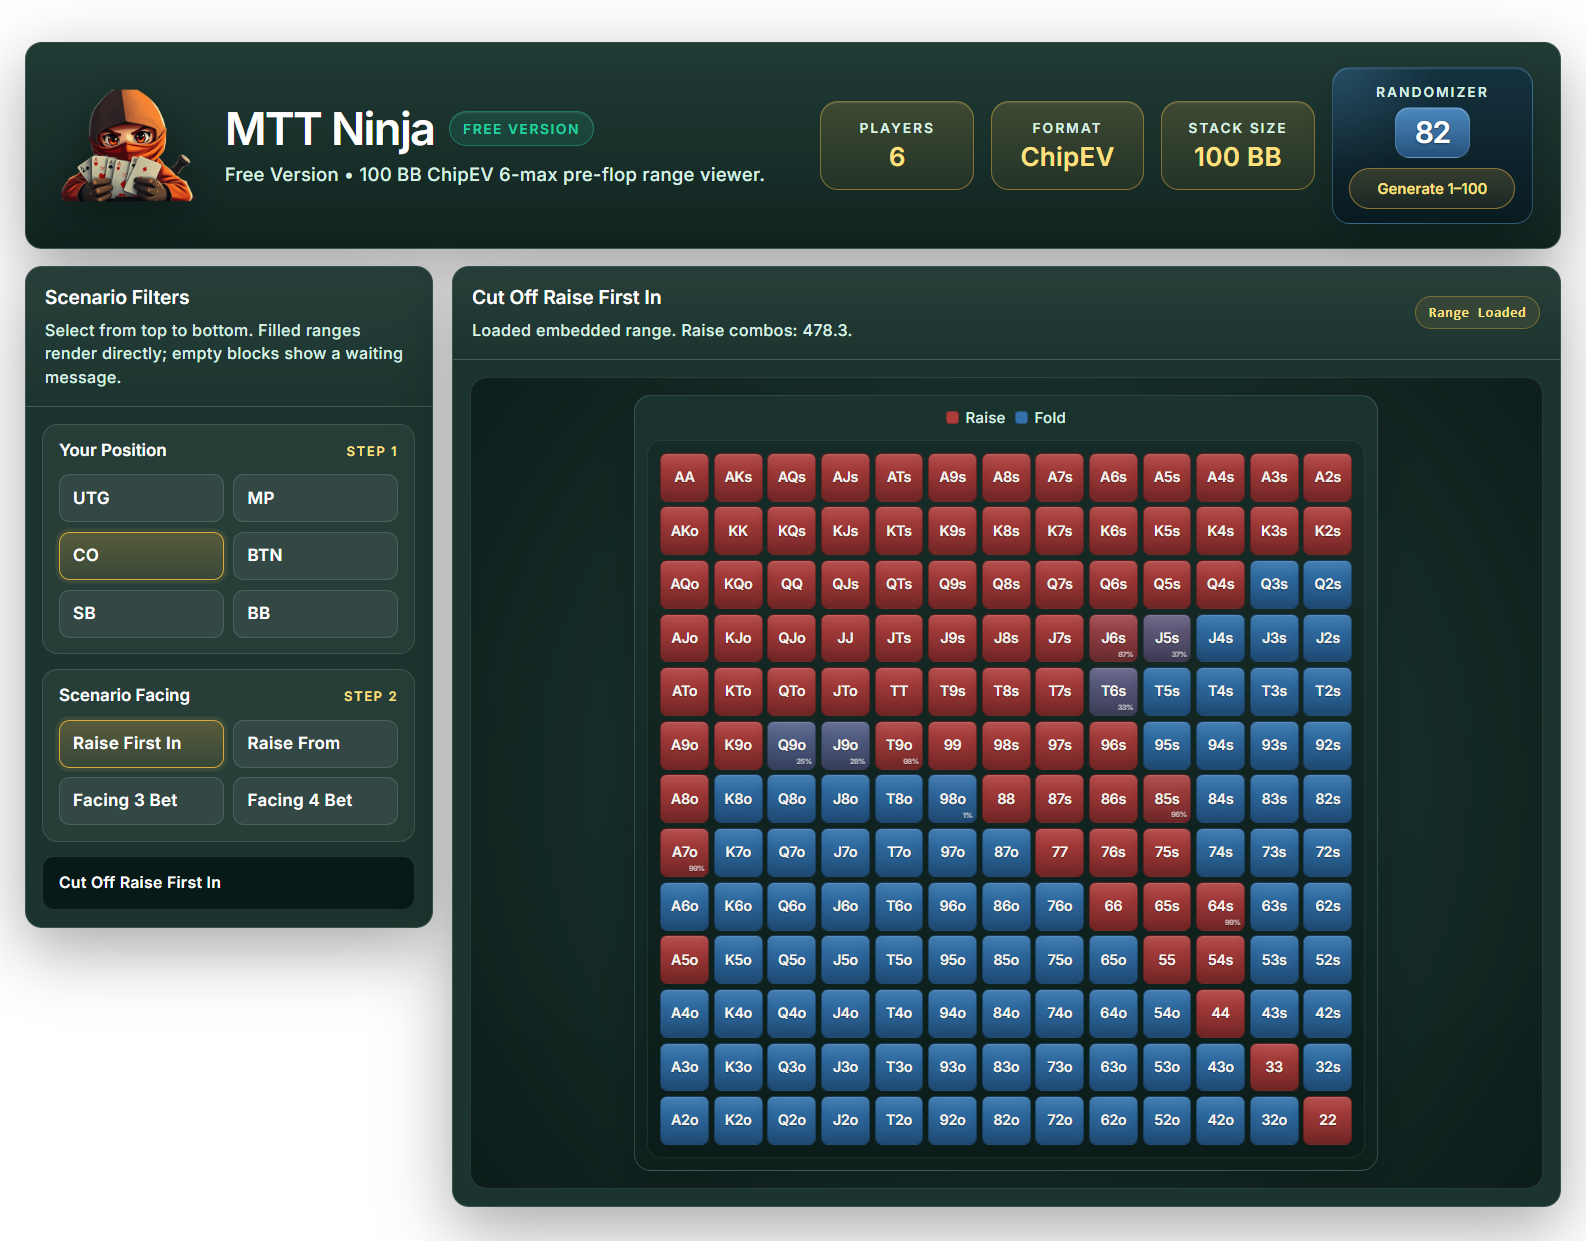Image resolution: width=1586 pixels, height=1241 pixels.
Task: Click the T6s mixed-frequency cell
Action: (x=1113, y=691)
